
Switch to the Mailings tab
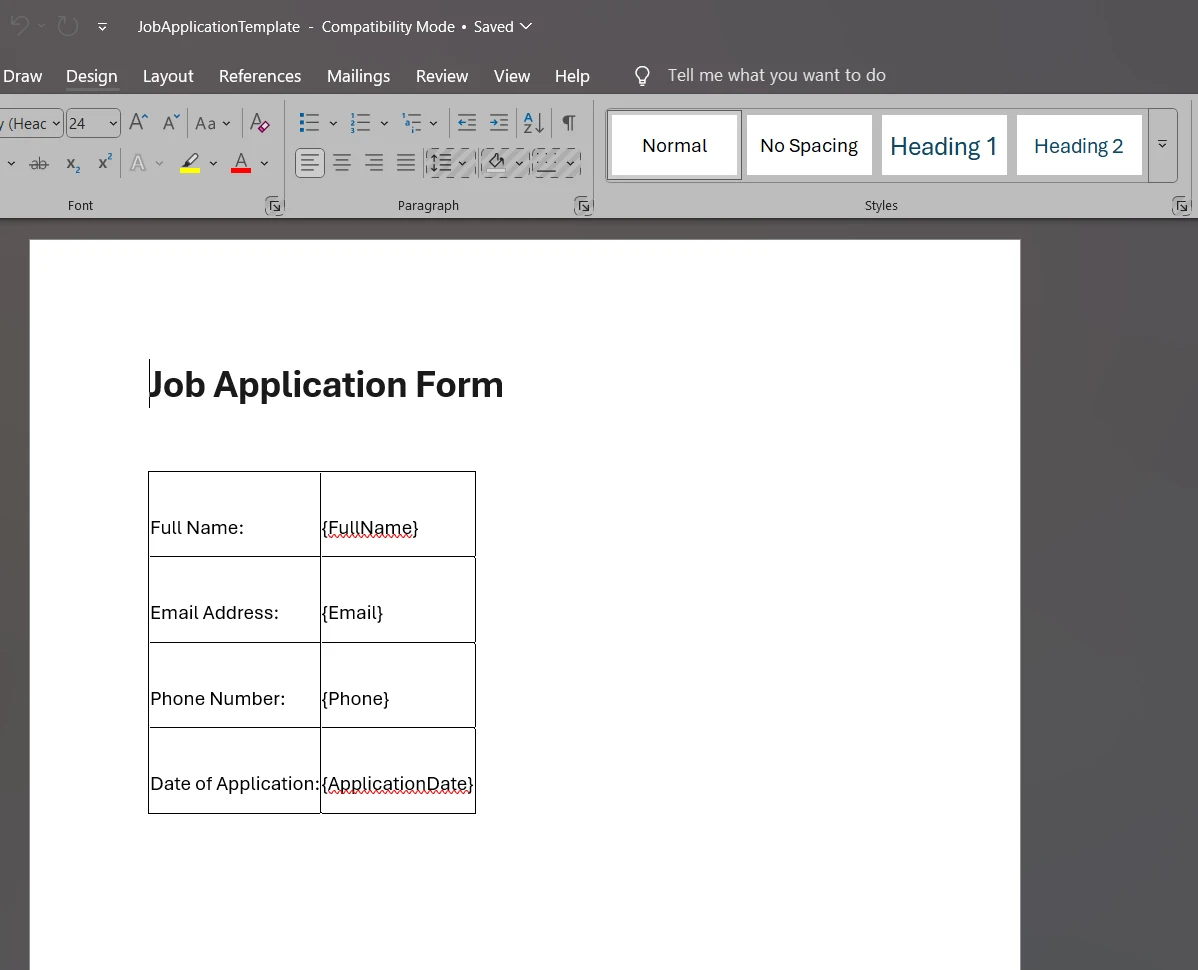[358, 76]
